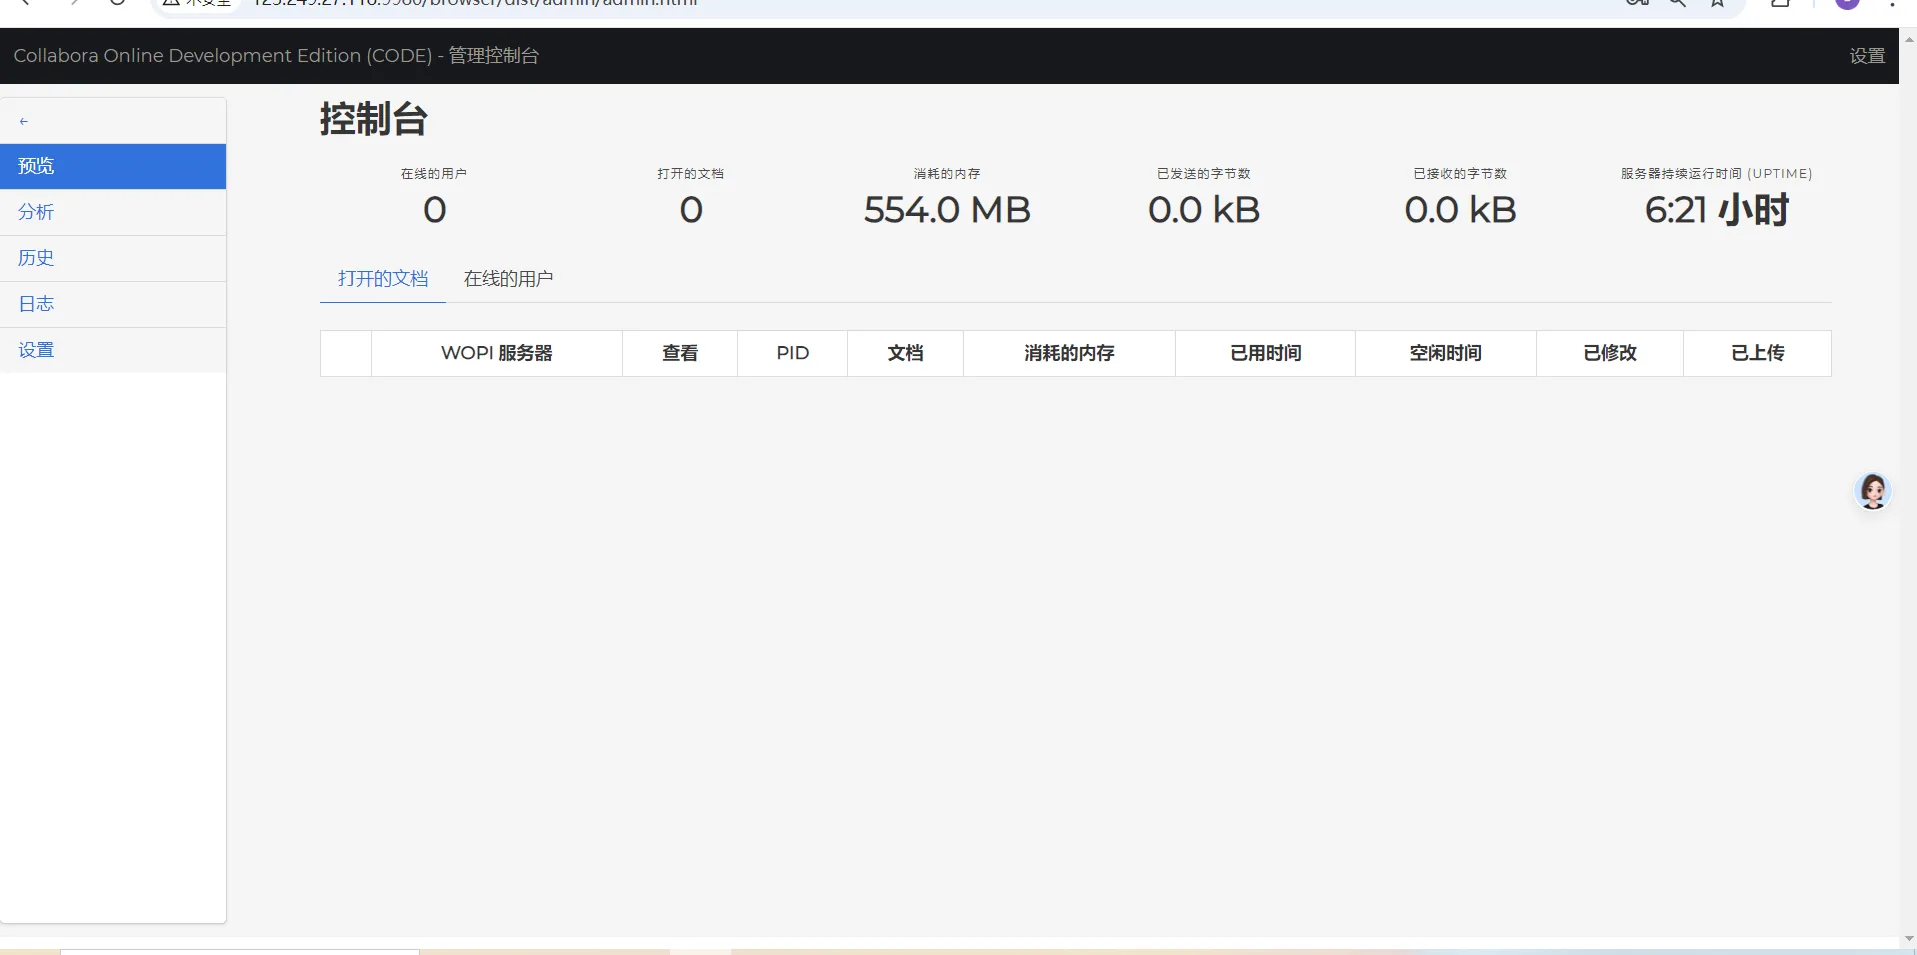The height and width of the screenshot is (955, 1917).
Task: Click the 消耗的内存 table column header
Action: point(1069,353)
